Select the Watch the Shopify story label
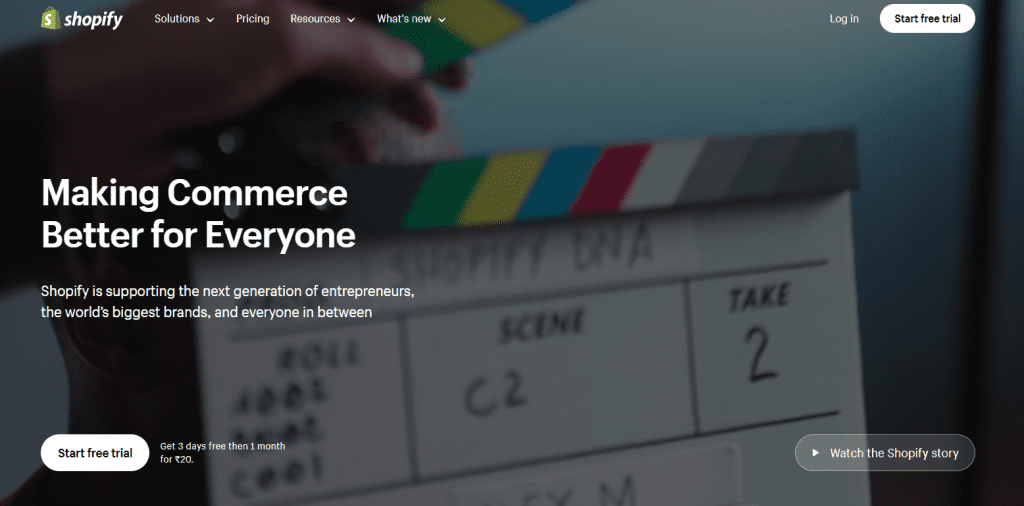The image size is (1024, 506). click(894, 453)
